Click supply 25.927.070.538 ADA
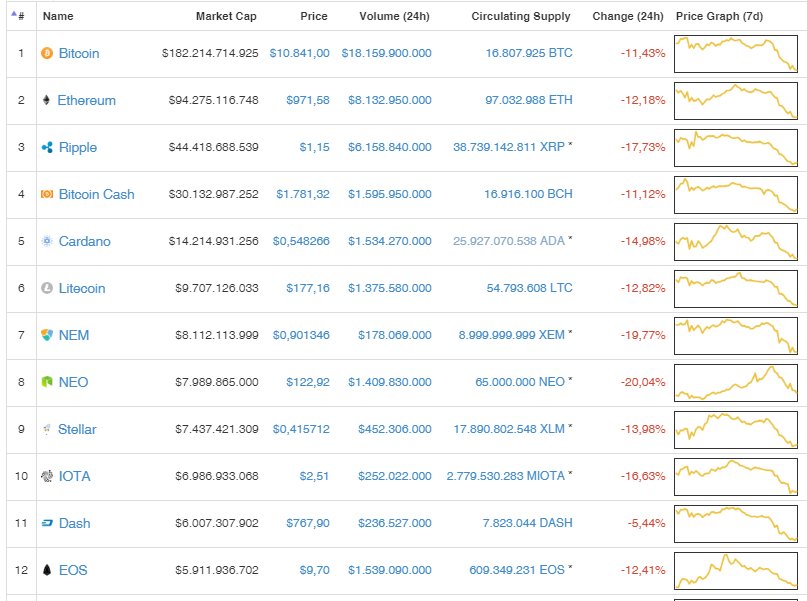Image resolution: width=807 pixels, height=601 pixels. click(509, 241)
